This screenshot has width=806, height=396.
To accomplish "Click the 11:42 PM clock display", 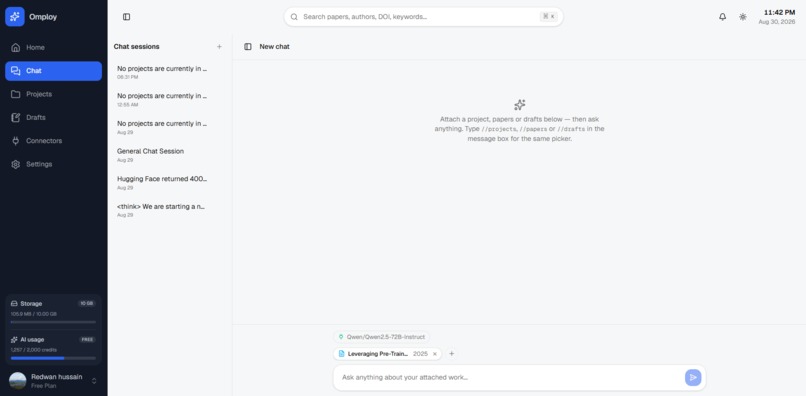I will pyautogui.click(x=779, y=12).
